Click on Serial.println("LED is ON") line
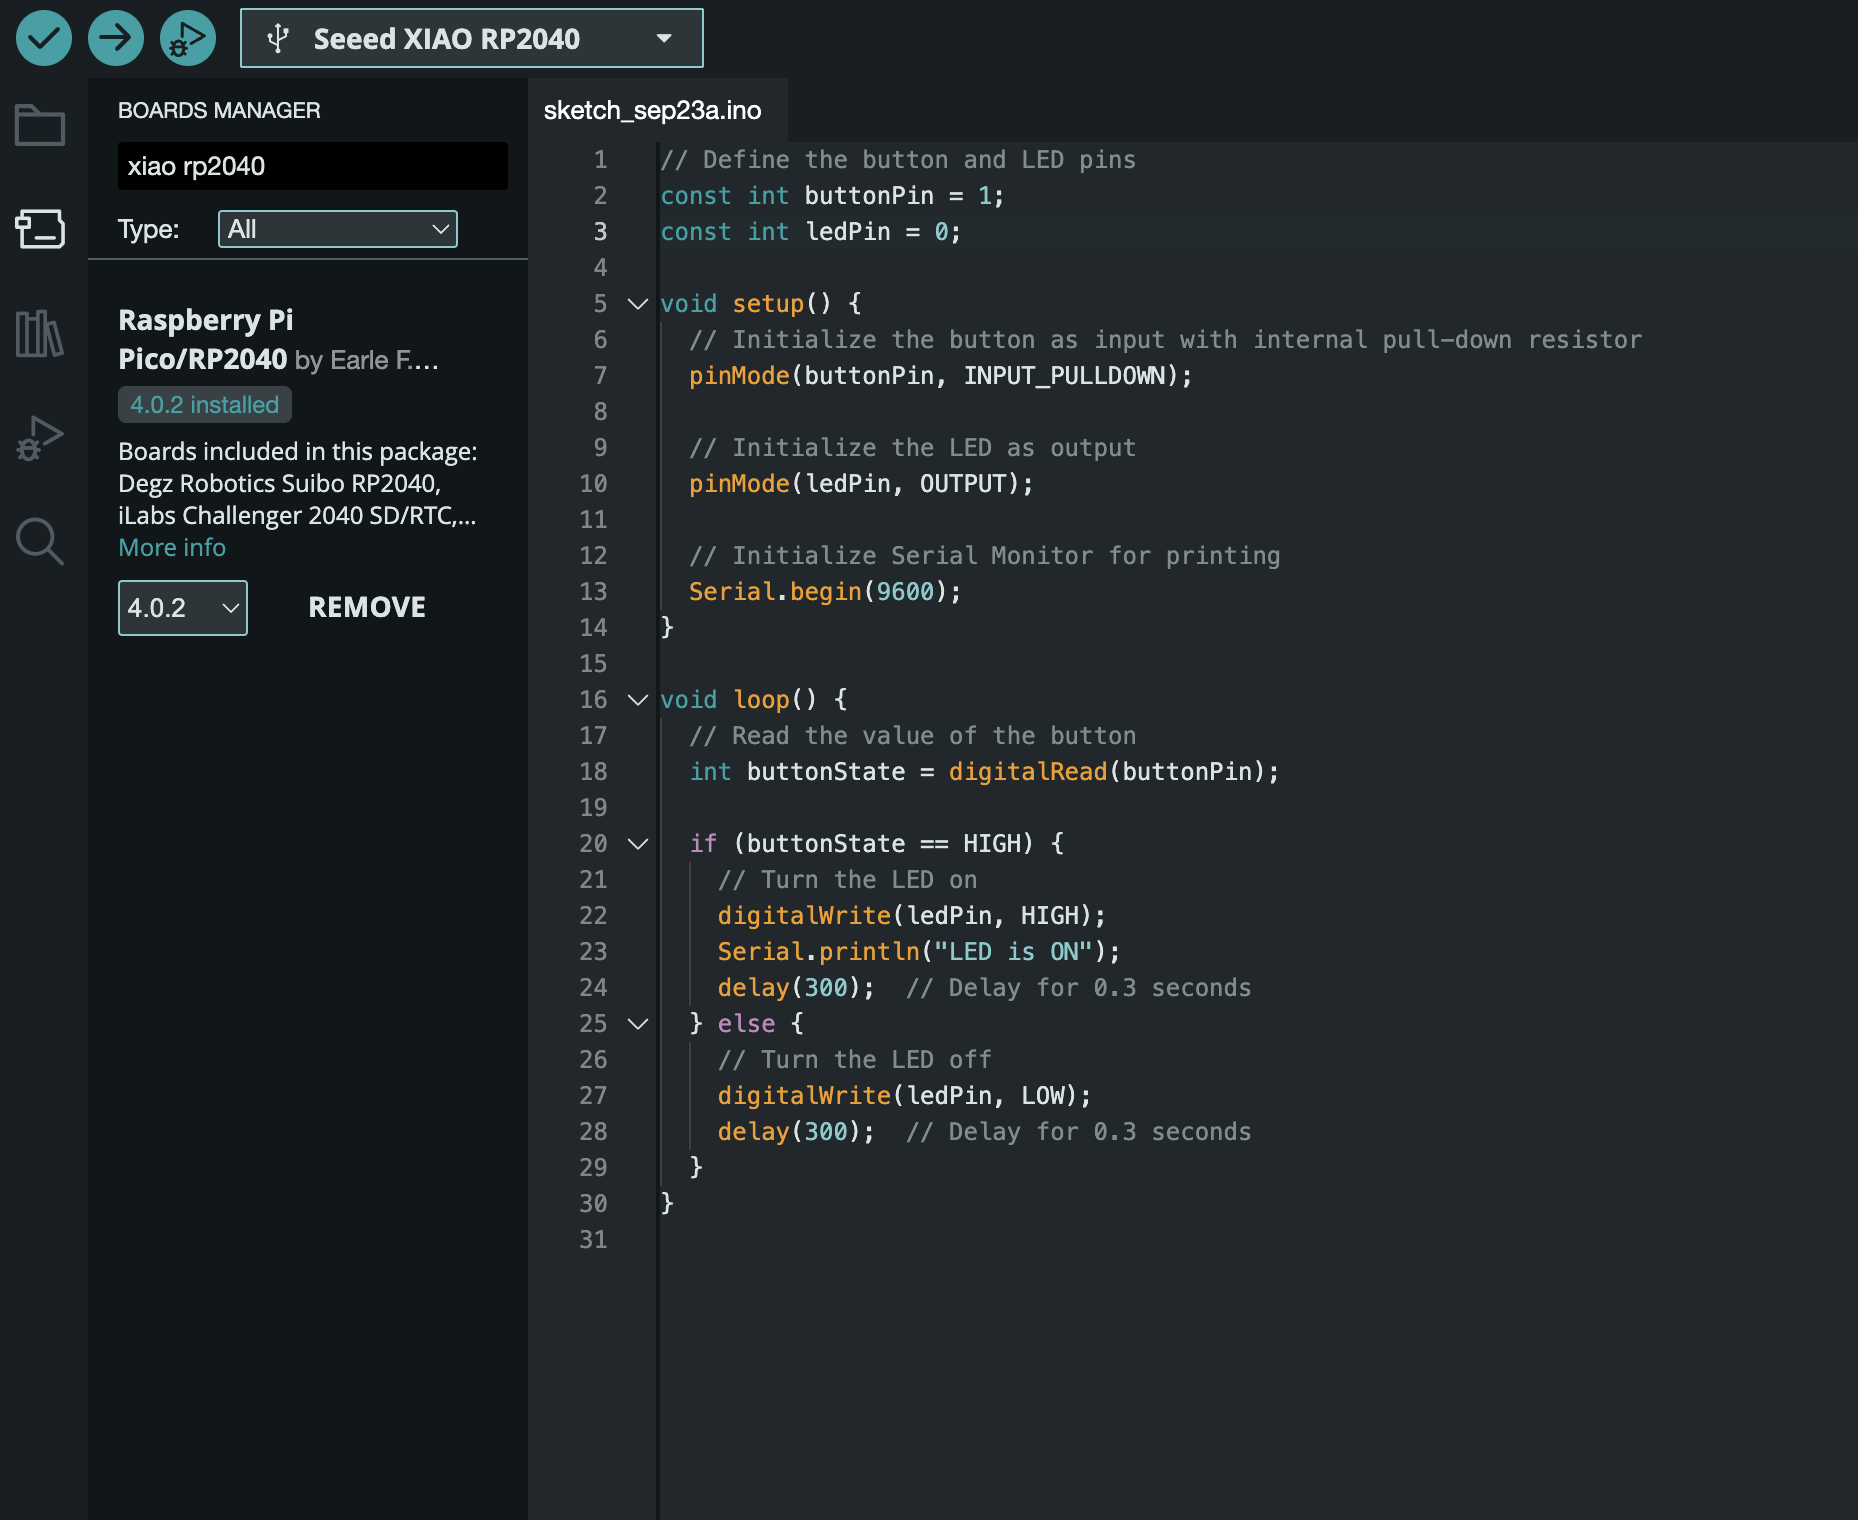Viewport: 1858px width, 1520px height. click(x=919, y=952)
